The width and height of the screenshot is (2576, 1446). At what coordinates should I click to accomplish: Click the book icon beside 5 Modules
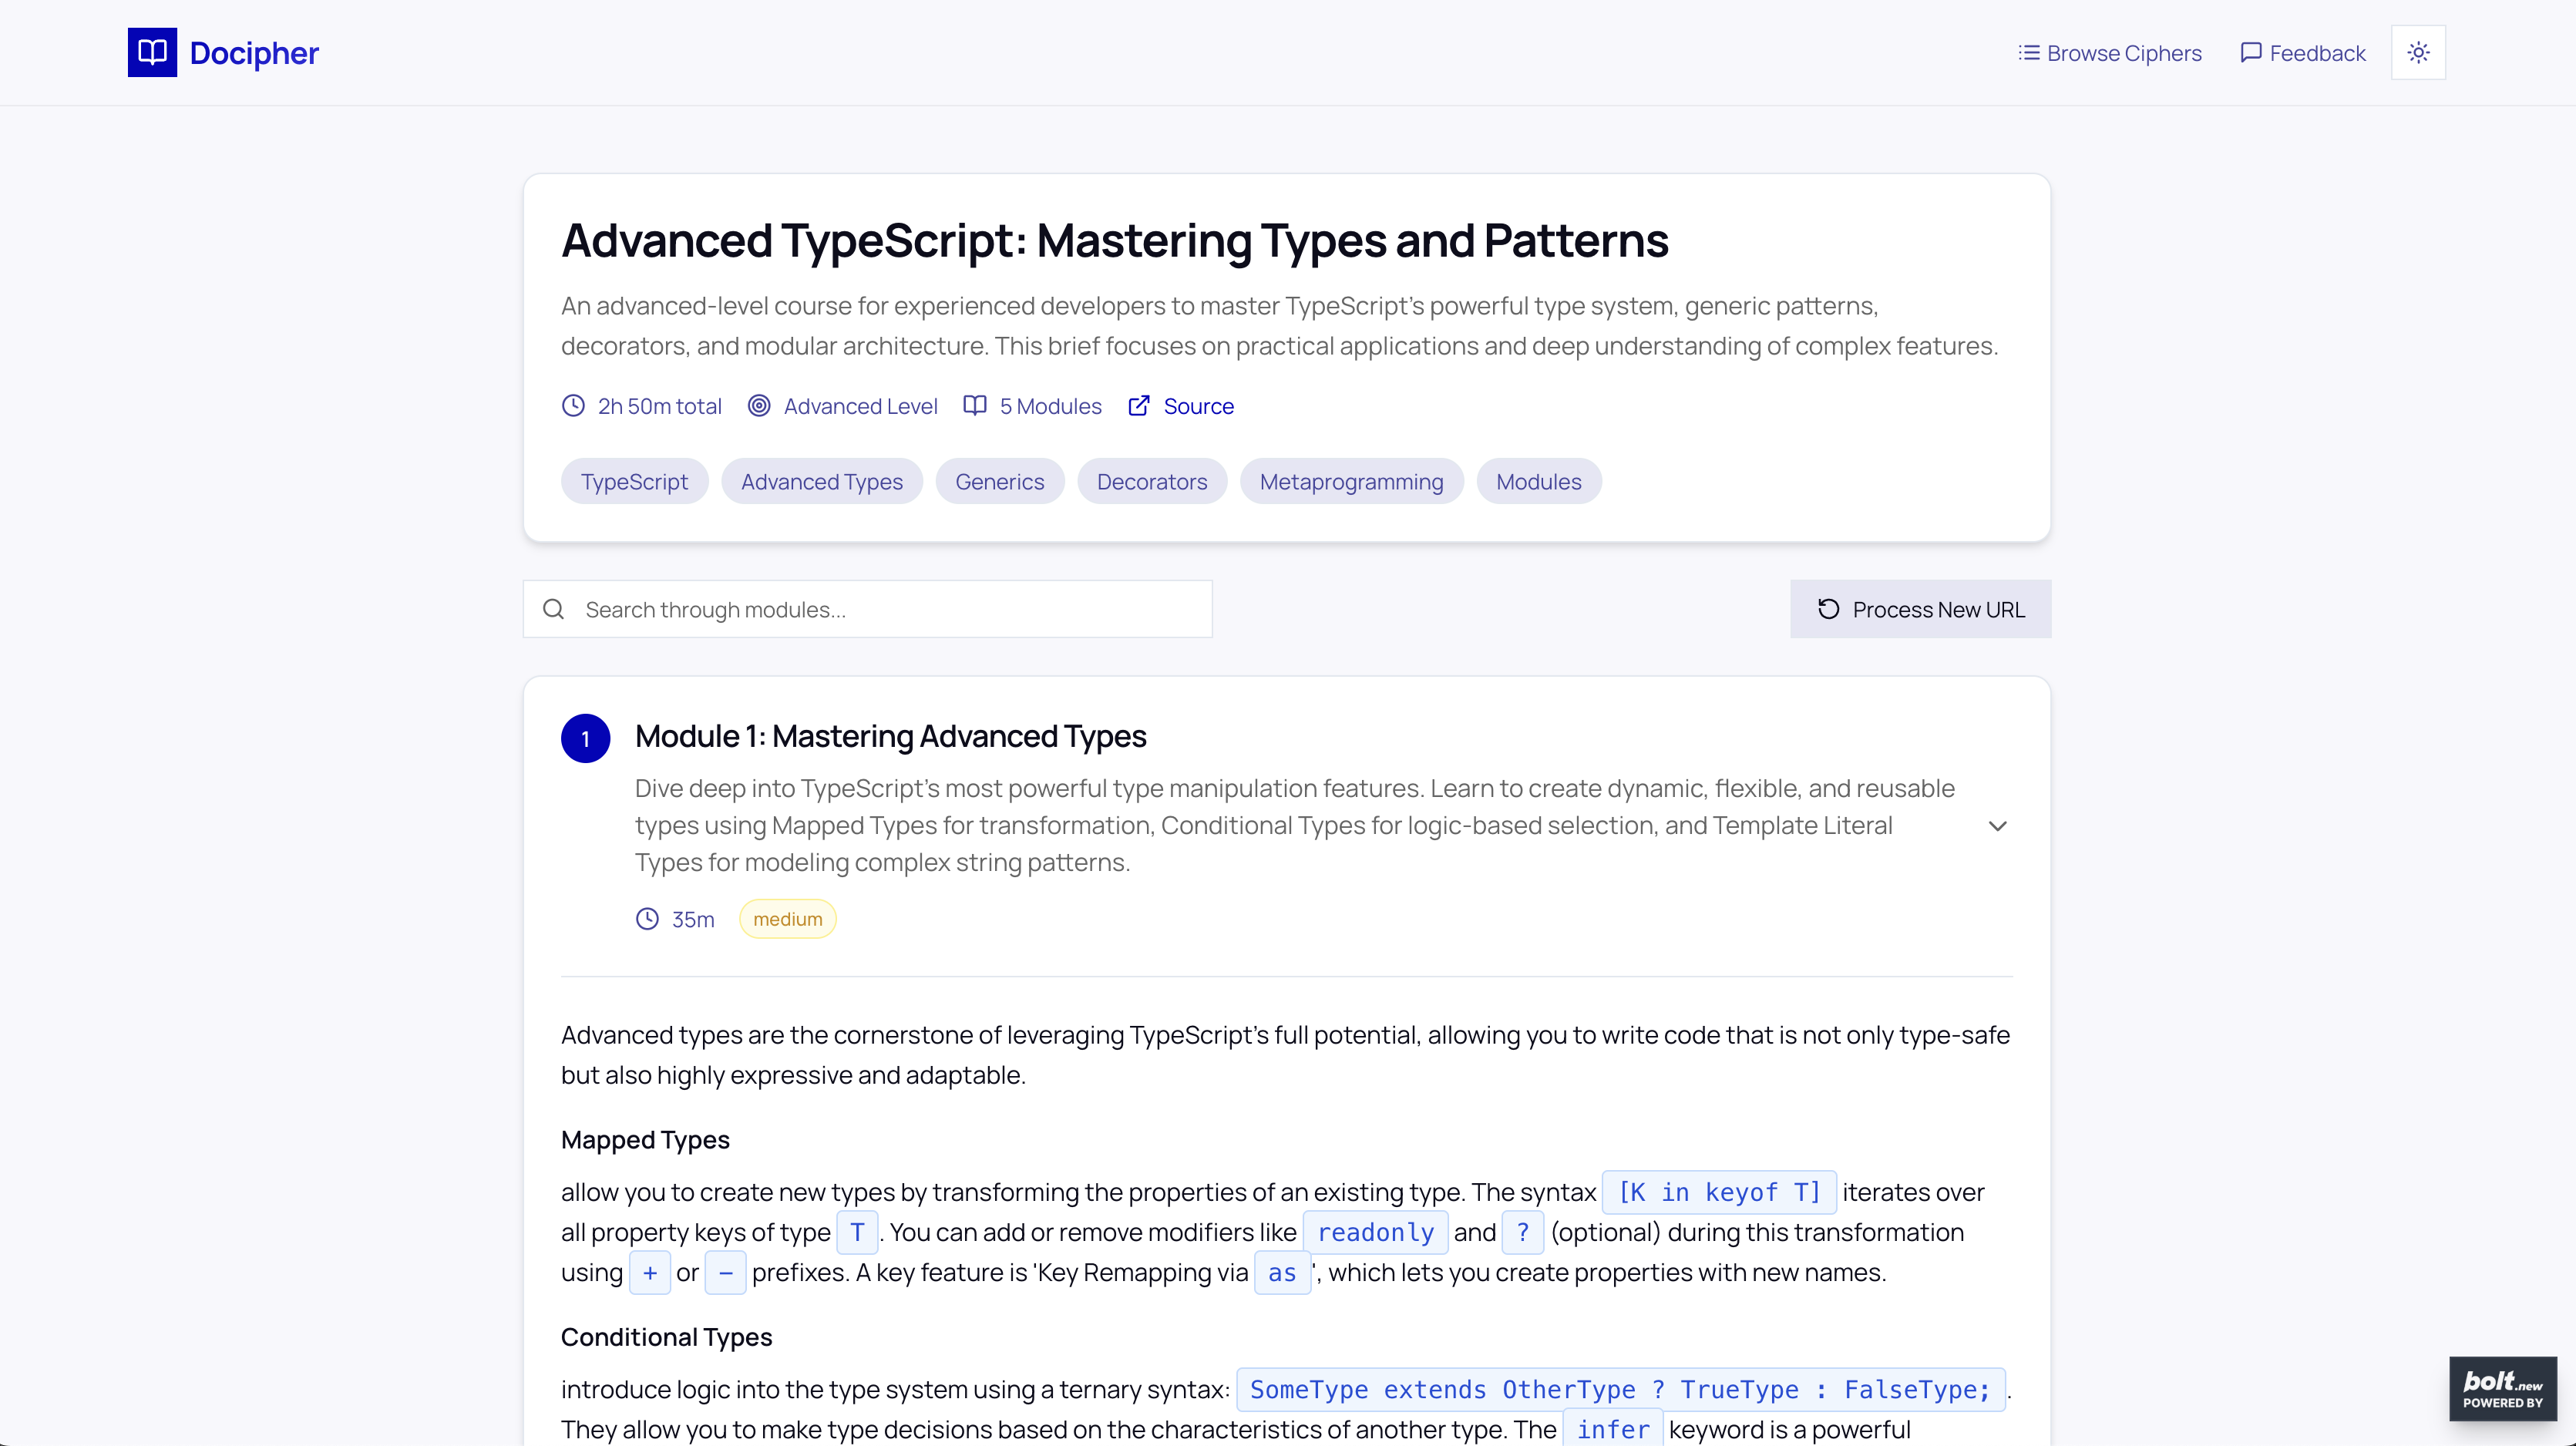[x=975, y=406]
